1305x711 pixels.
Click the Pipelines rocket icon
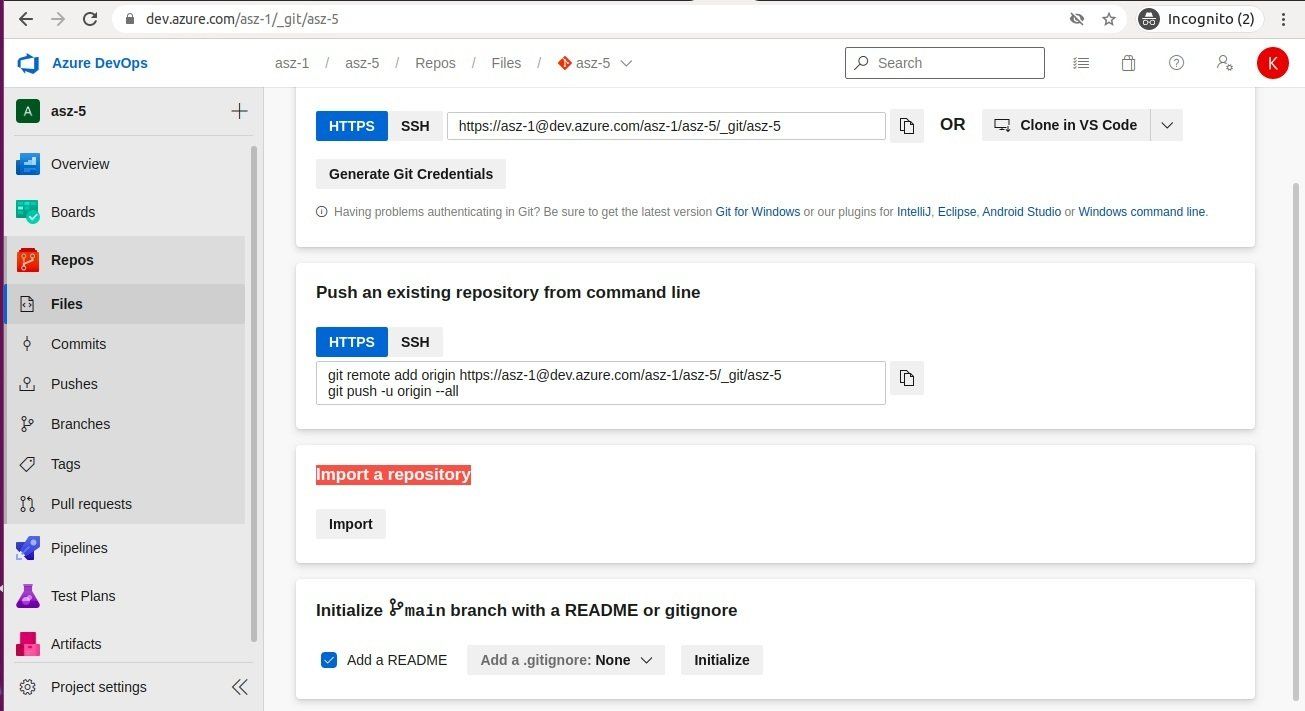[28, 548]
